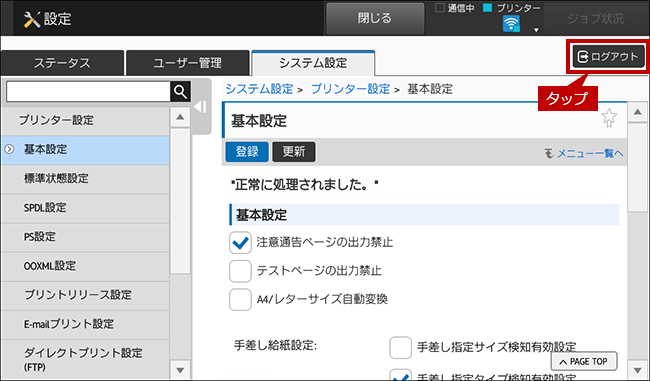The image size is (650, 381).
Task: Open プリントリリース設定 in sidebar
Action: coord(85,295)
